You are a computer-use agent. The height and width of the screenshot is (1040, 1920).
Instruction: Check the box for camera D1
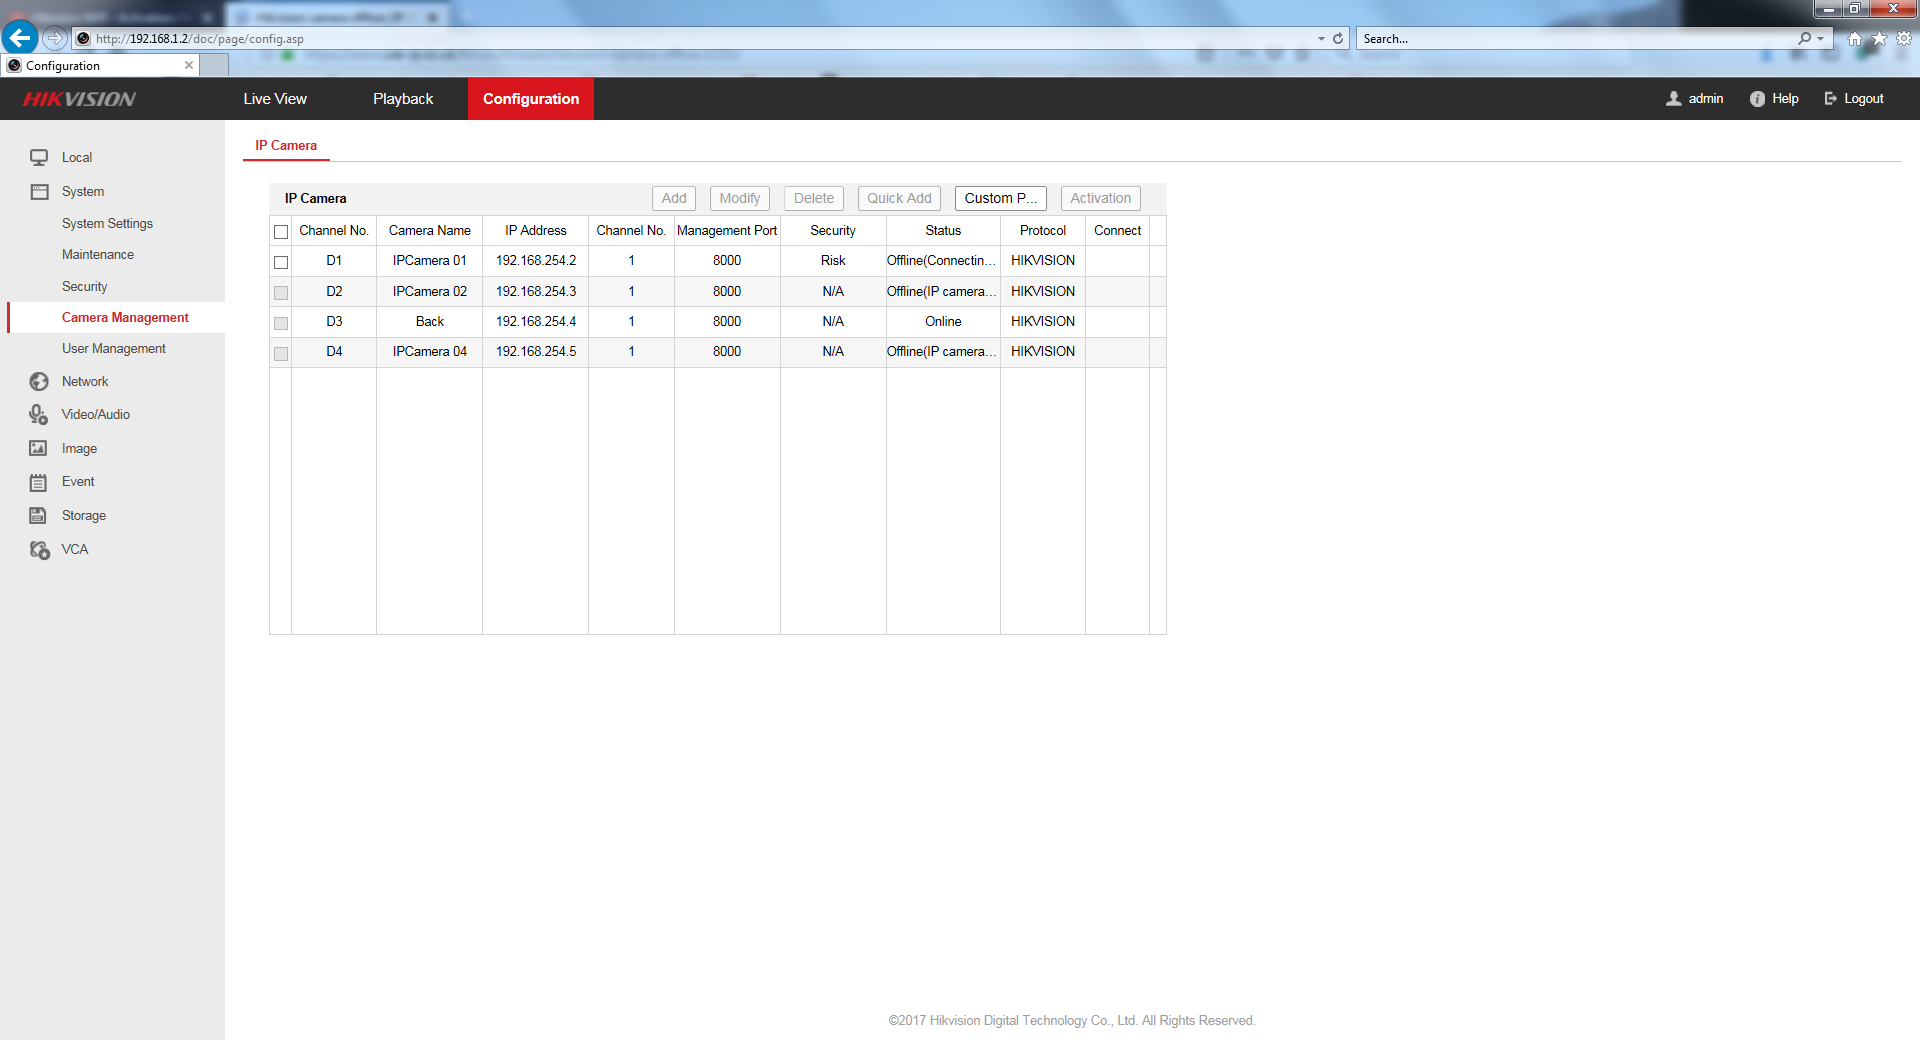pos(281,262)
